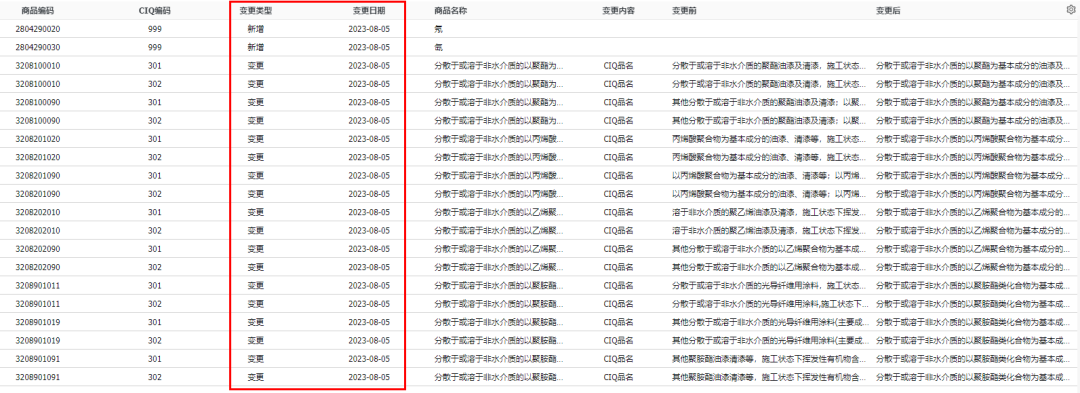The image size is (1080, 393).
Task: Click the date in row 3208202010 CIQ 302
Action: (x=369, y=231)
